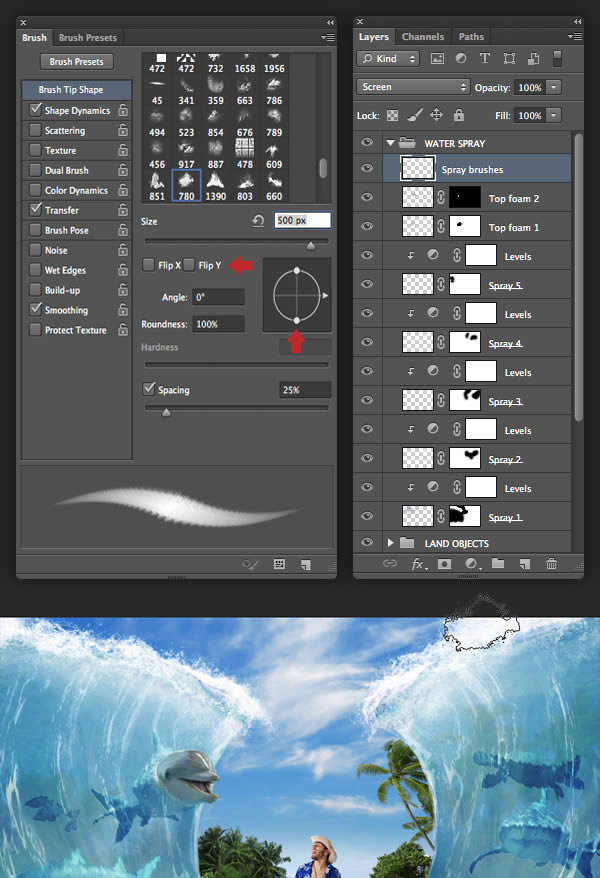Enable Color Dynamics checkbox
600x878 pixels.
[35, 190]
